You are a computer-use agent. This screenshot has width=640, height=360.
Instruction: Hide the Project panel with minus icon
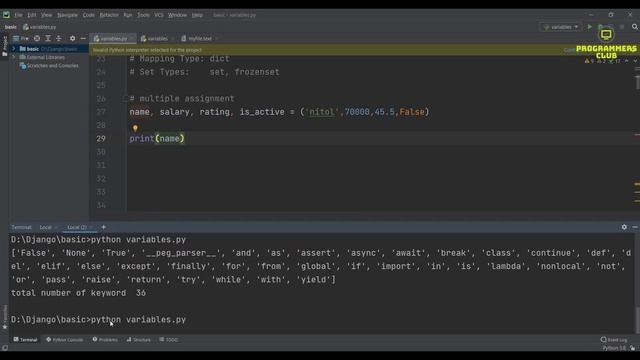[x=83, y=38]
